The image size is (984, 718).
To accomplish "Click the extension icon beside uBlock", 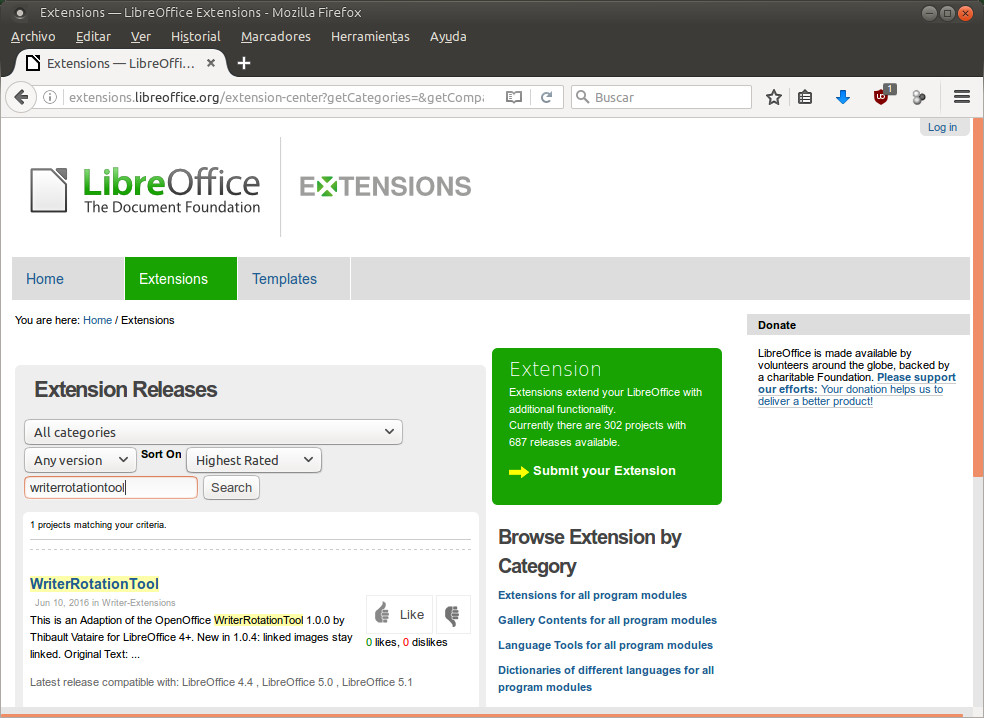I will click(919, 97).
